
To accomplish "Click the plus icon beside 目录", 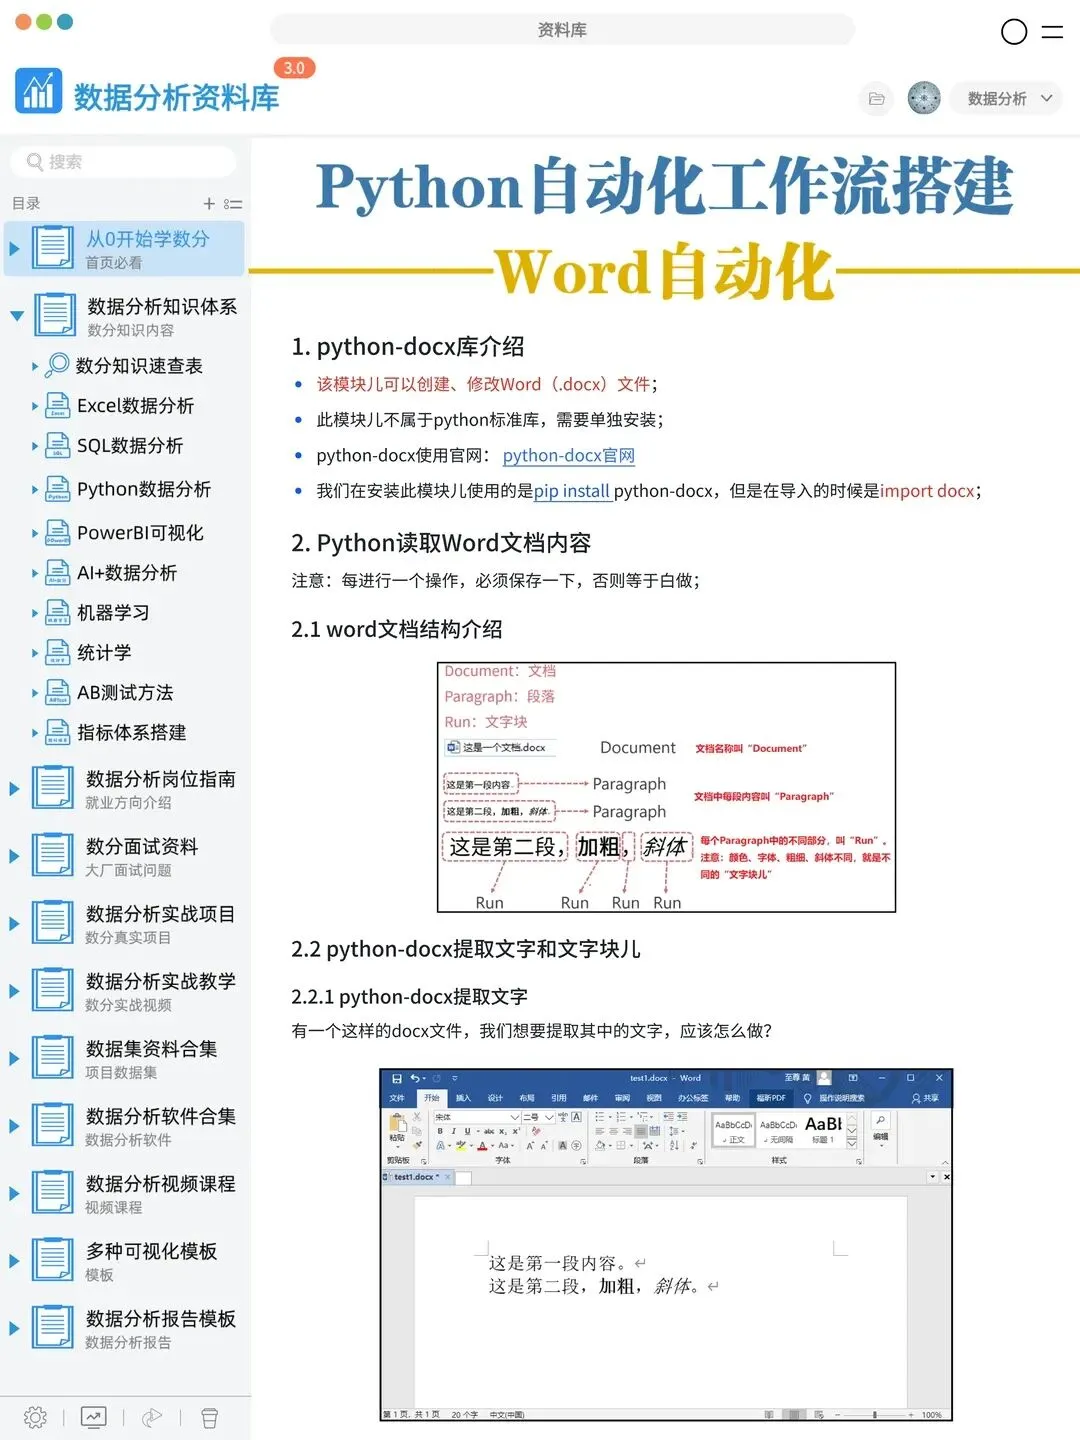I will (209, 203).
